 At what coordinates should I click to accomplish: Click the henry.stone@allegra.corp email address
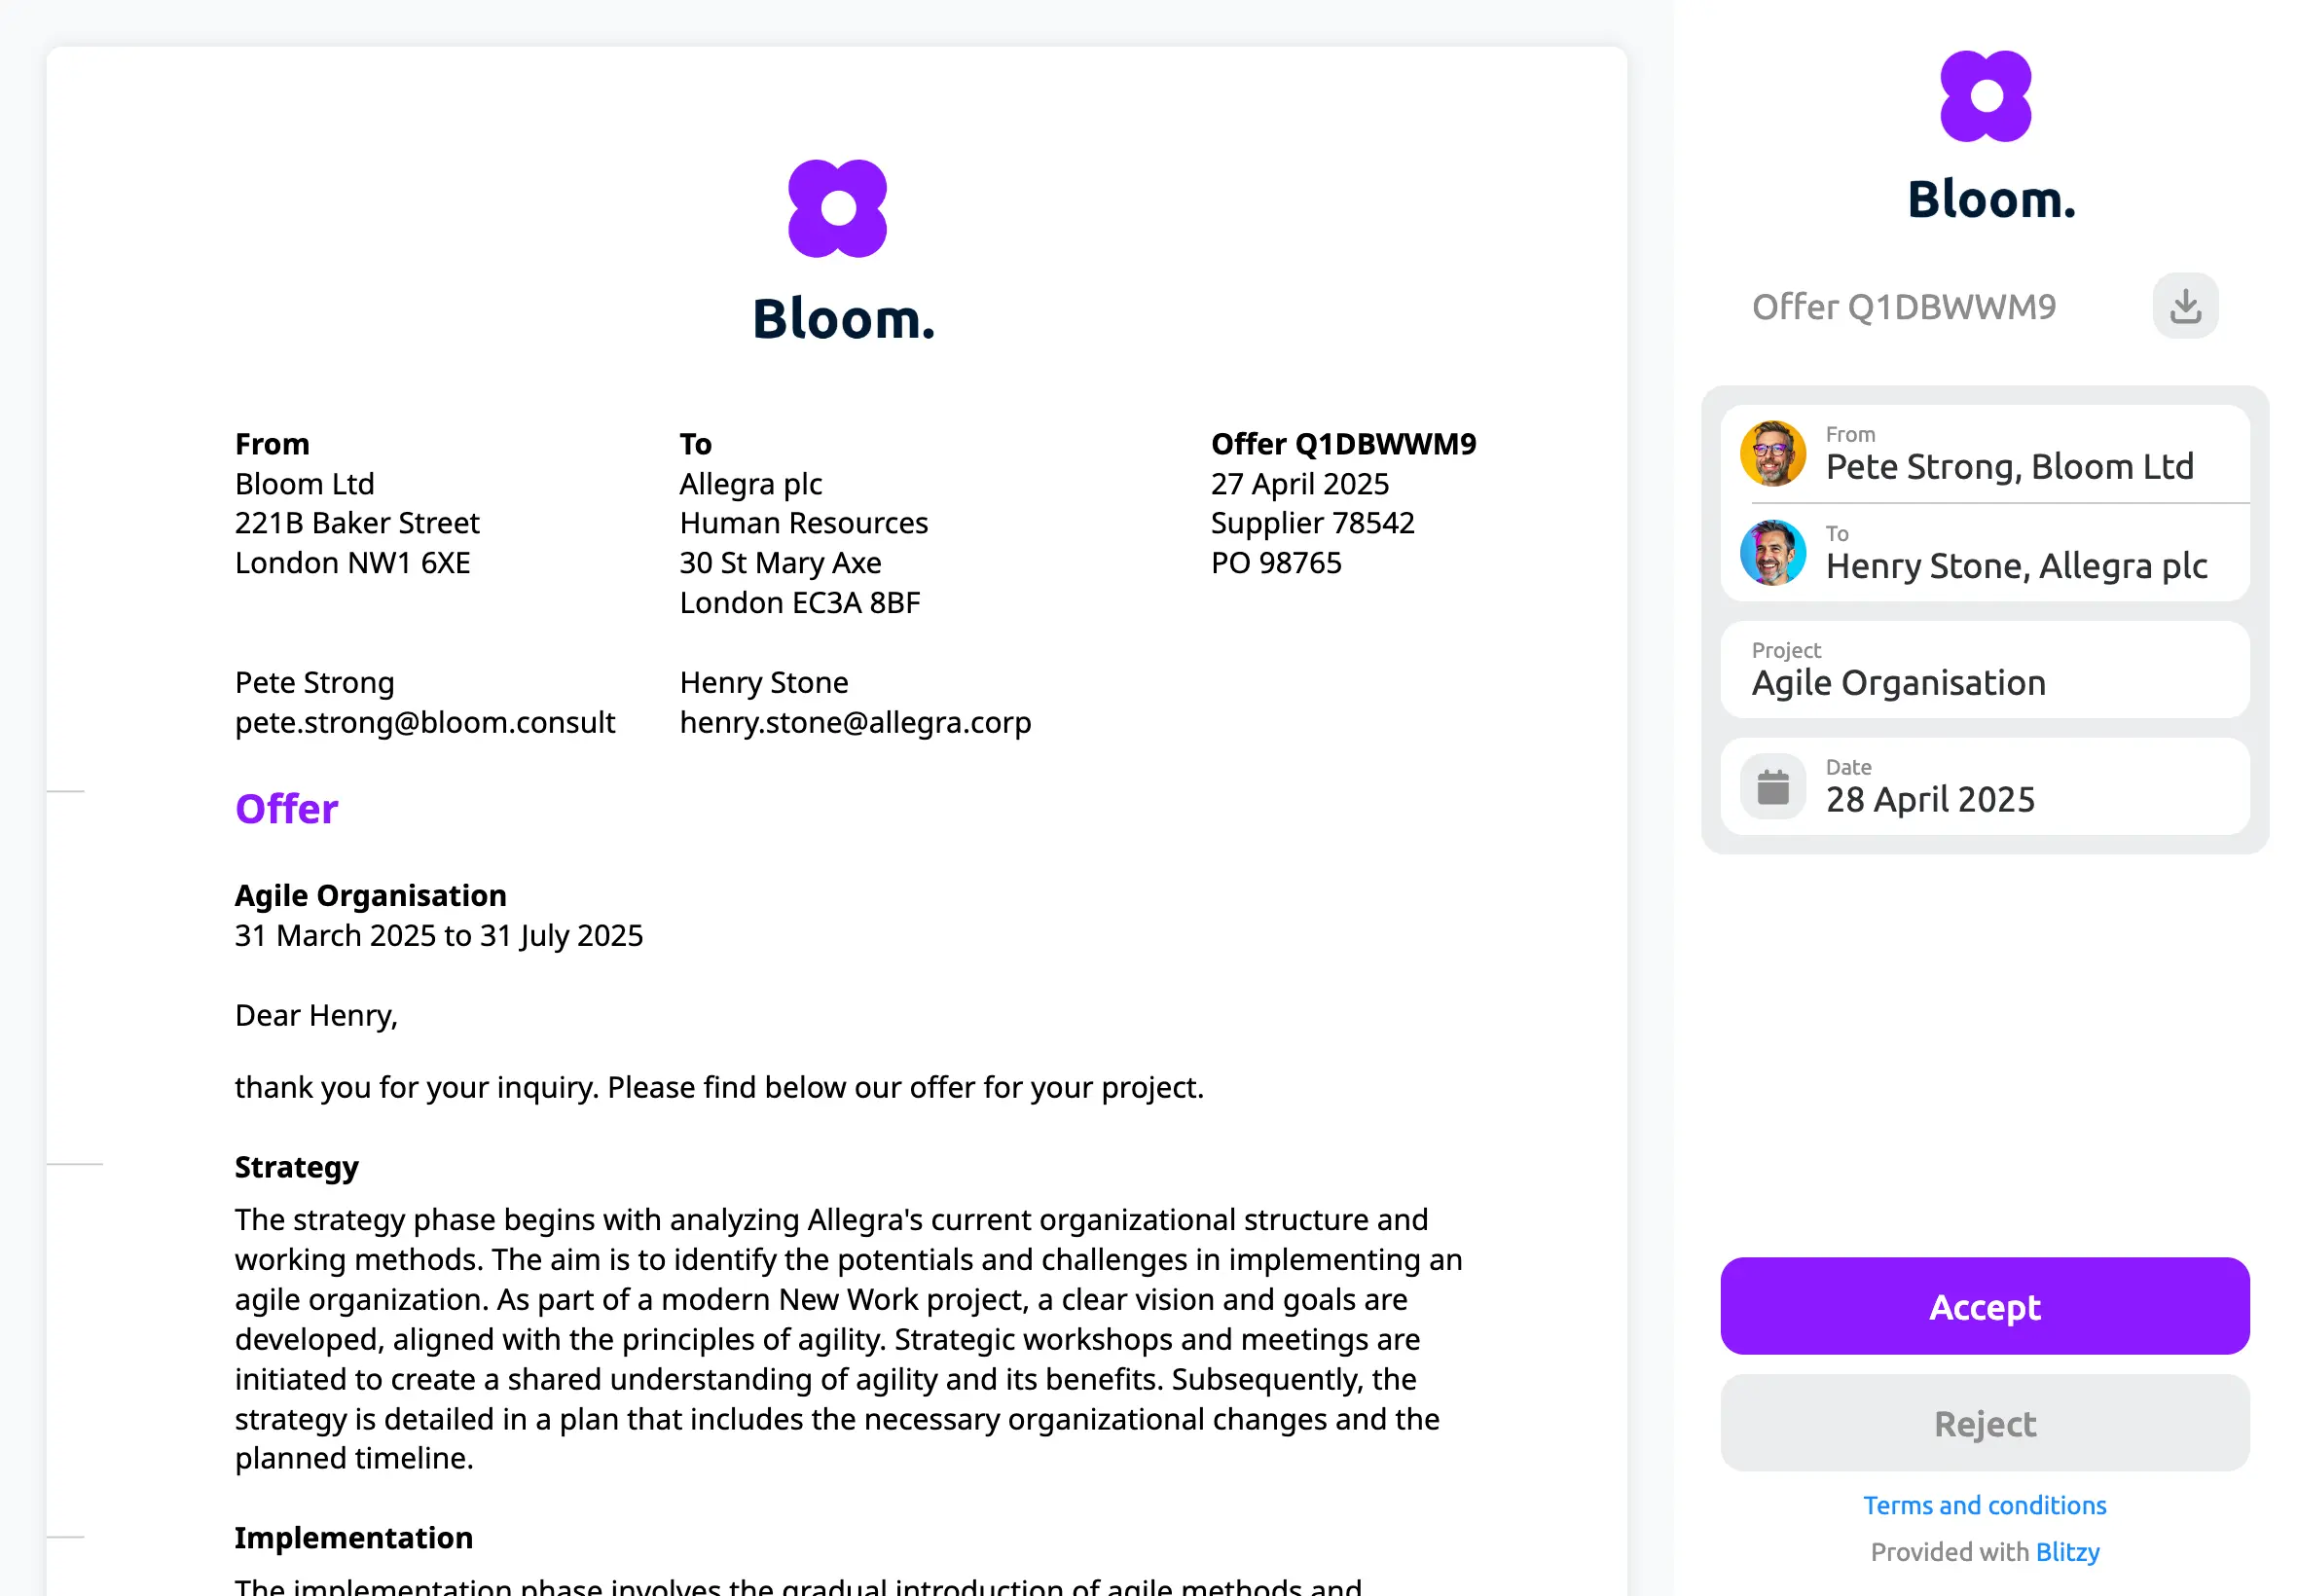[855, 722]
